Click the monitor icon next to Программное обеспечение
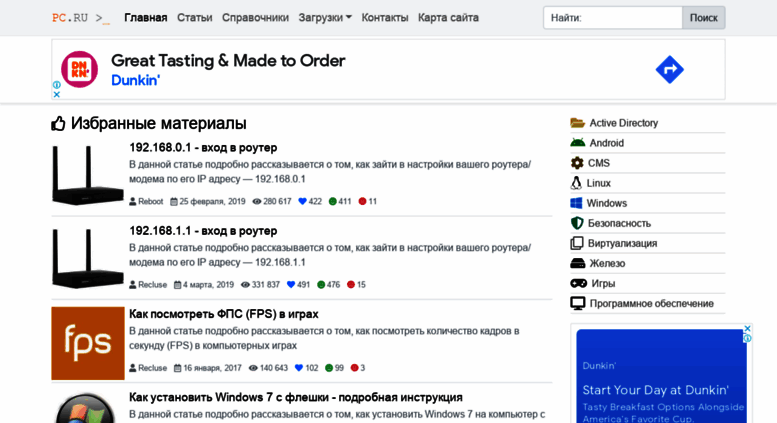Screen dimensions: 777x423 (x=577, y=304)
